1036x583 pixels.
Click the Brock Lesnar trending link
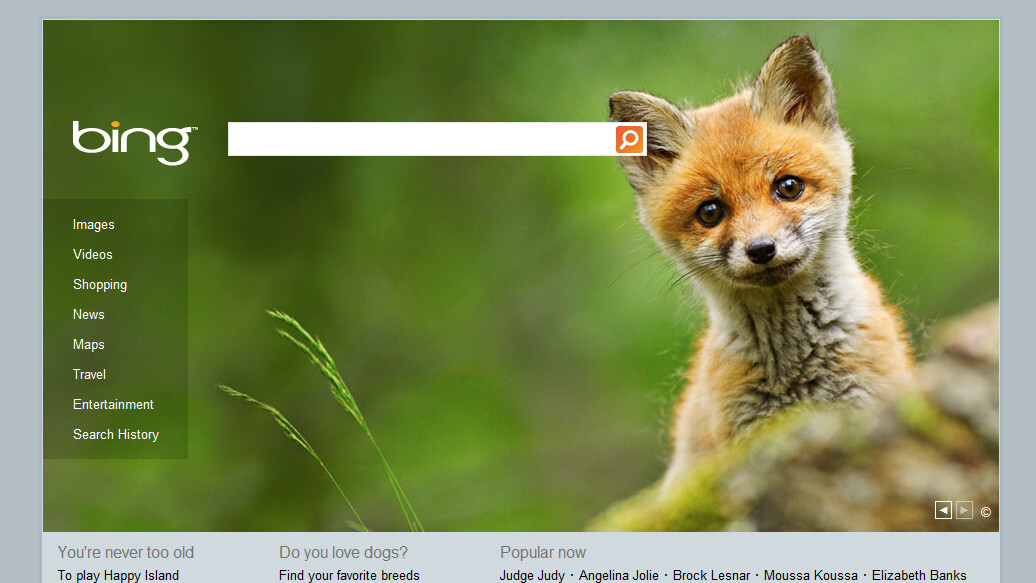pyautogui.click(x=711, y=575)
